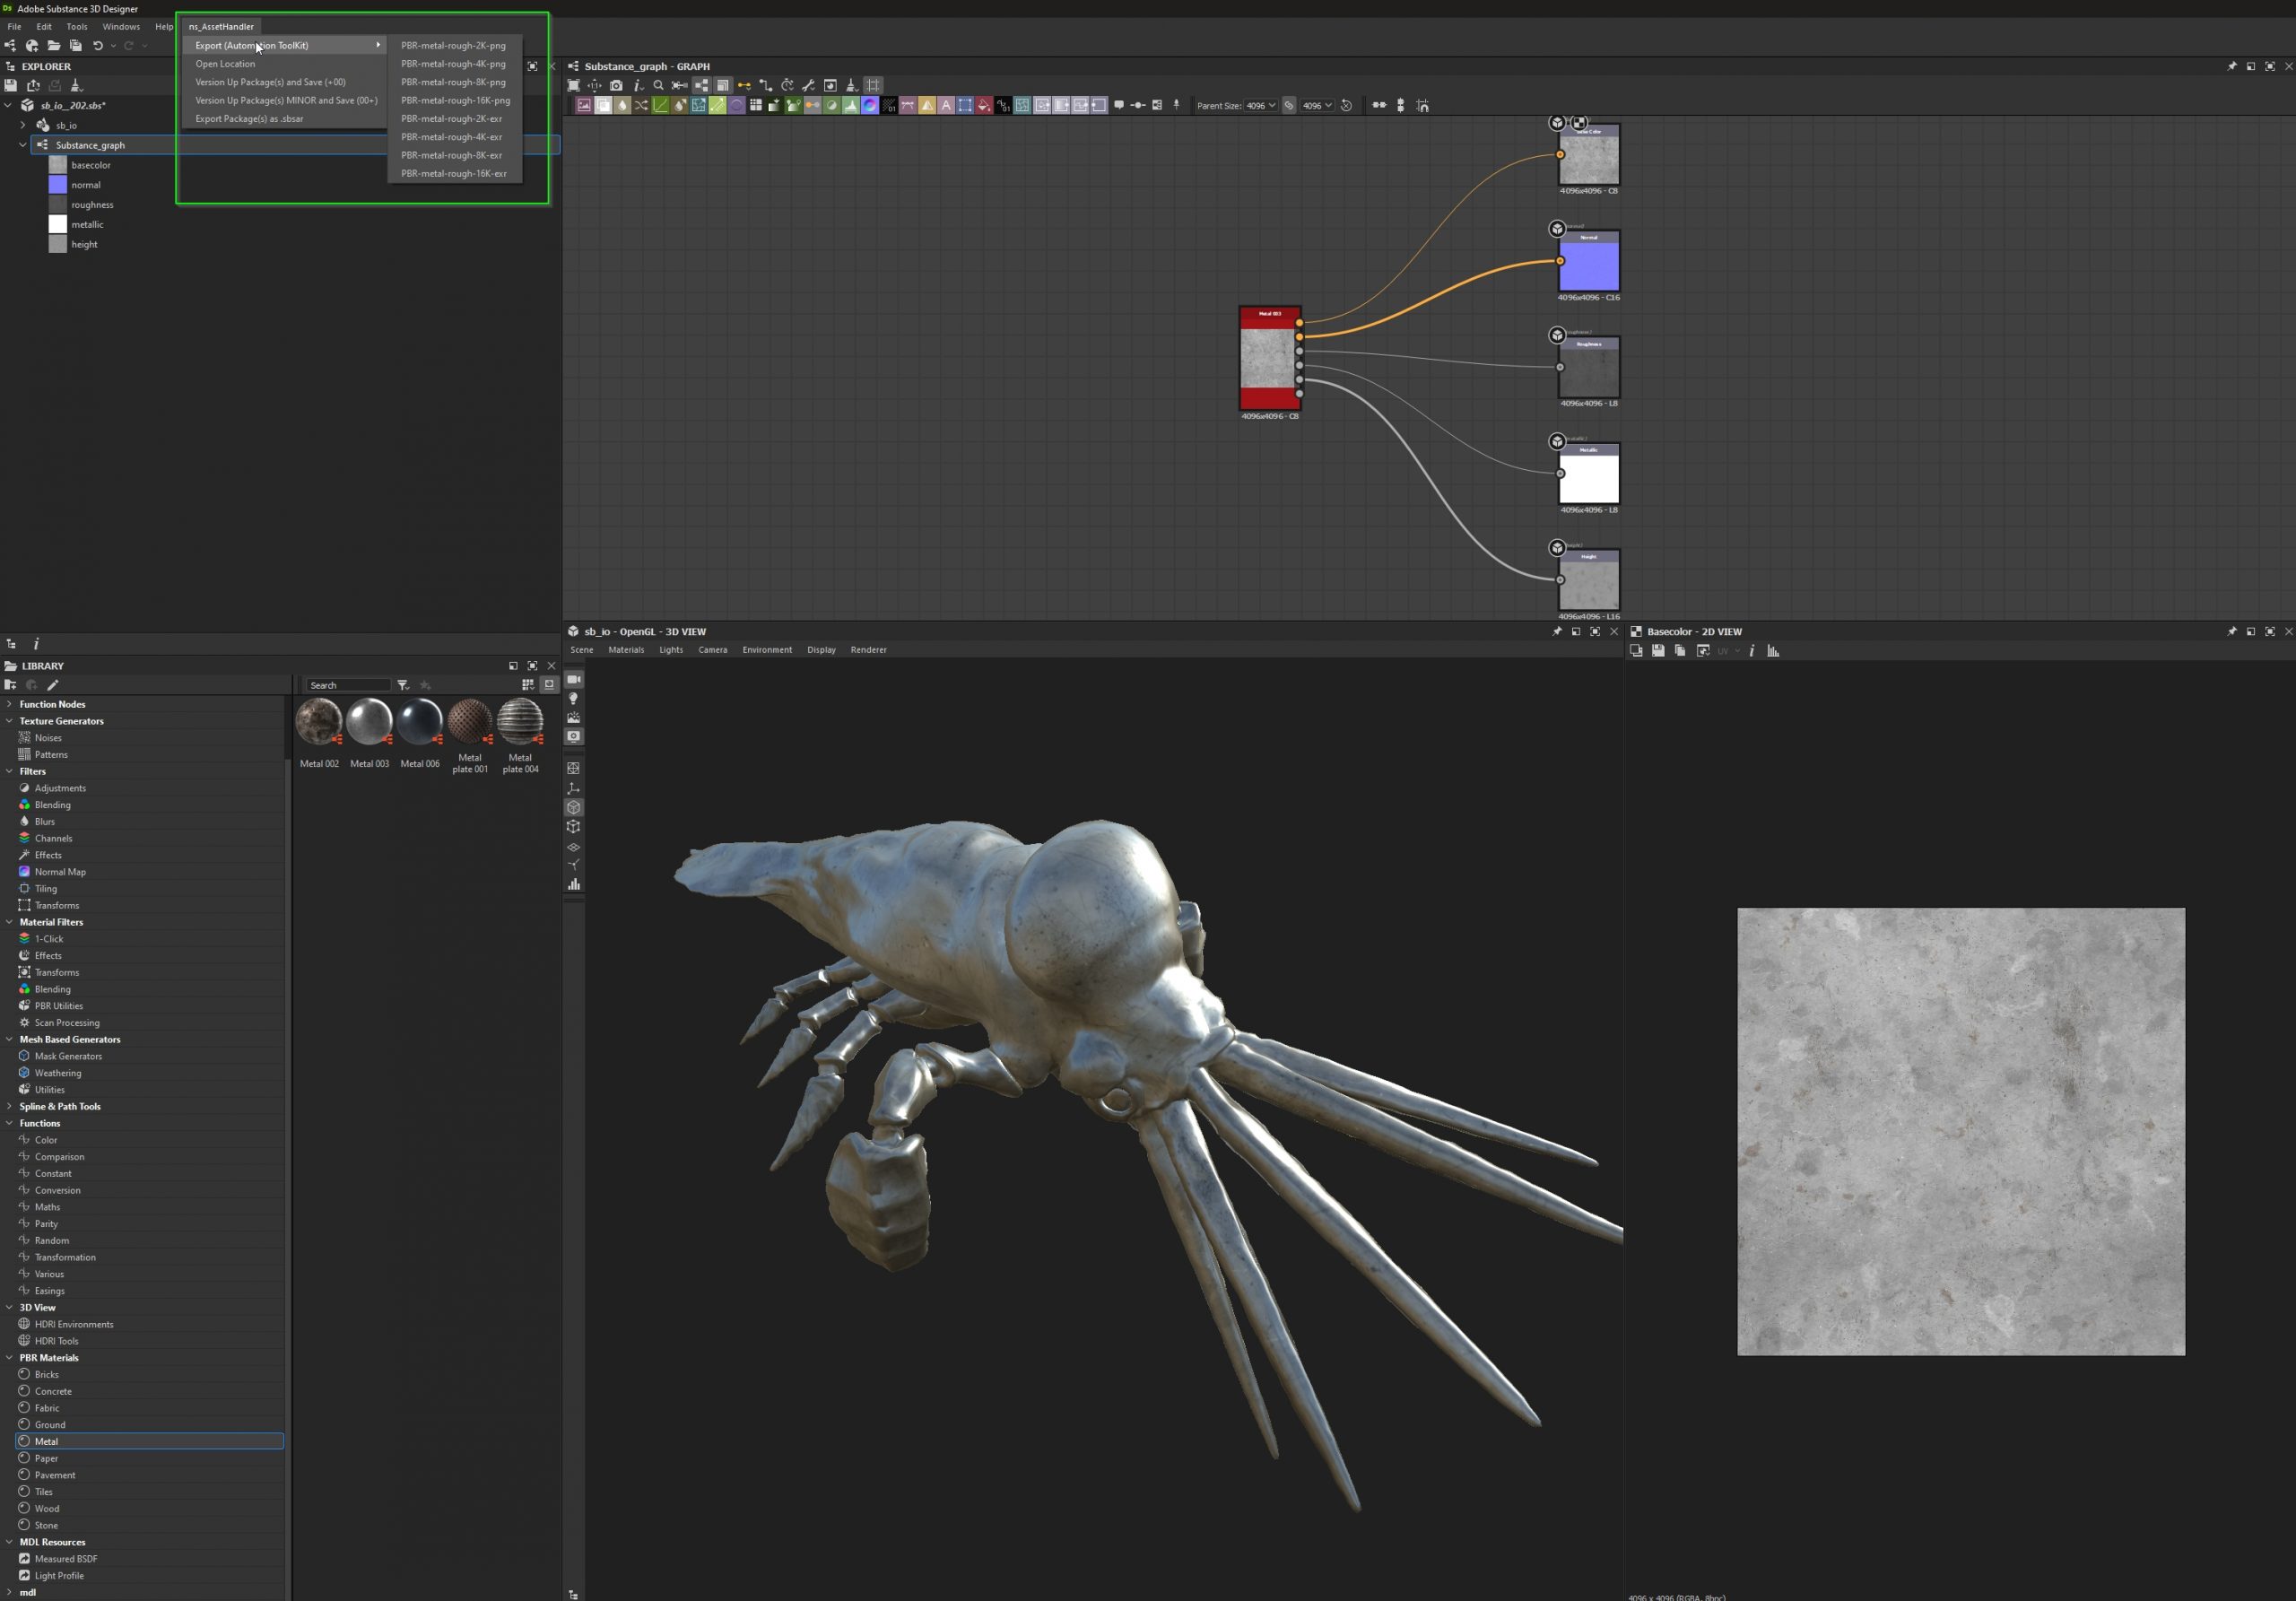
Task: Click the camera screenshot icon in graph toolbar
Action: [616, 85]
